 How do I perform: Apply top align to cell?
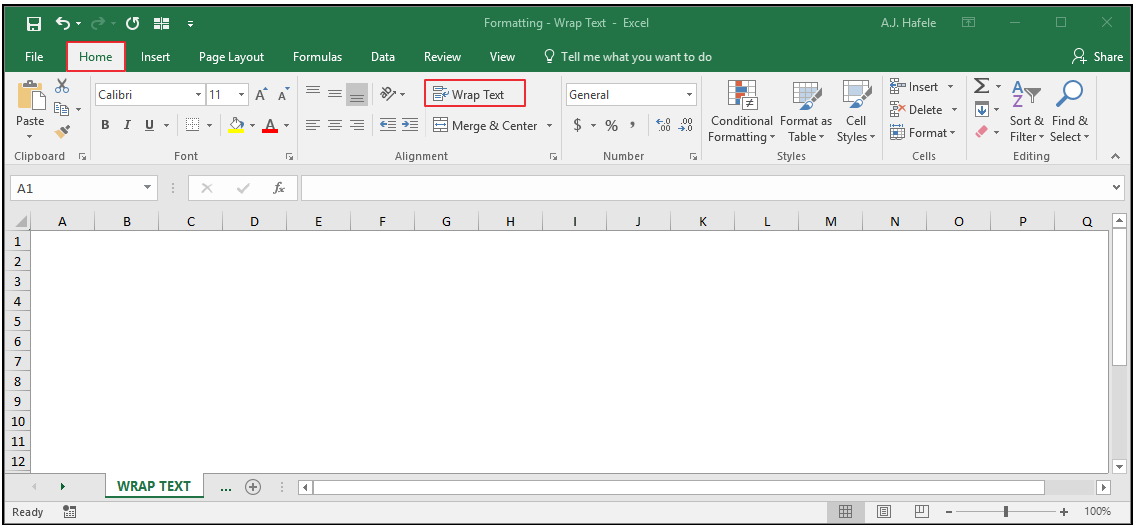pos(313,93)
